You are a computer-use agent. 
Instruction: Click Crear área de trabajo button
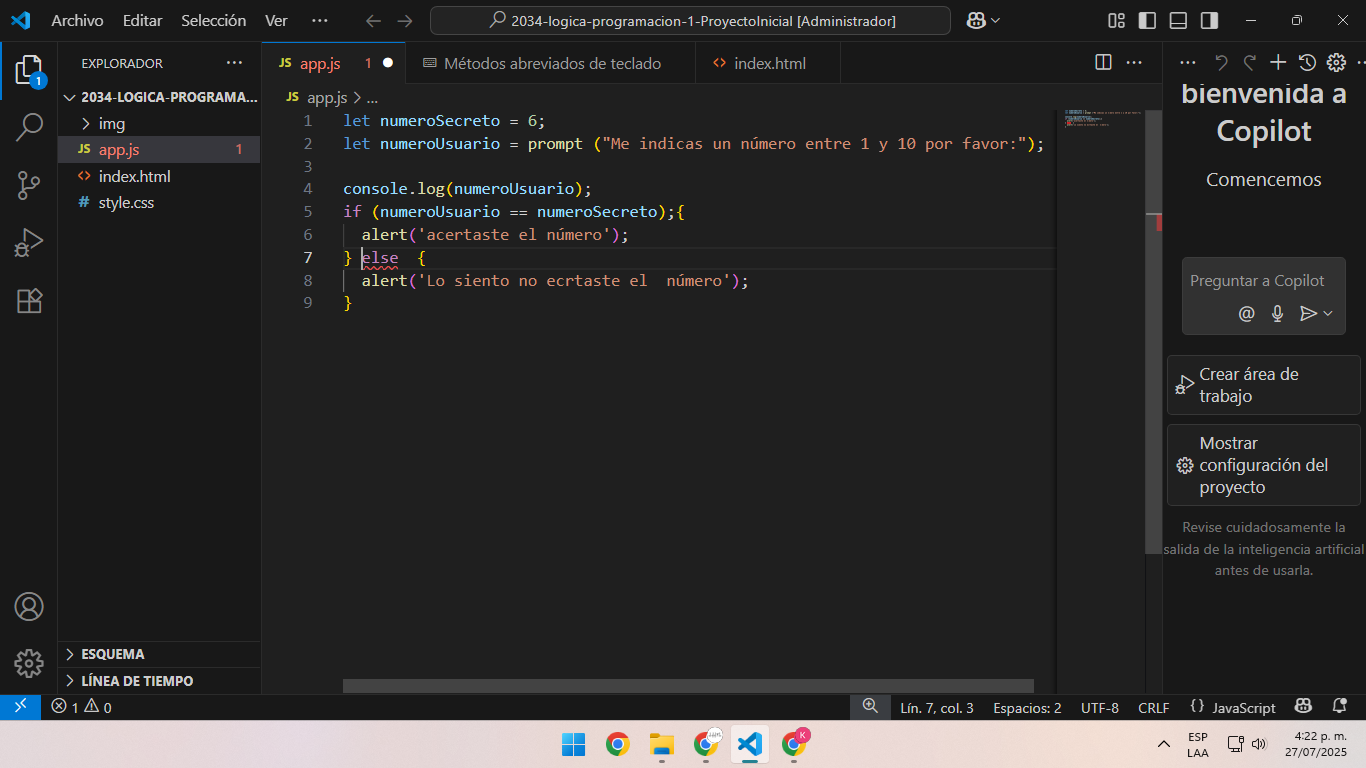pos(1263,385)
